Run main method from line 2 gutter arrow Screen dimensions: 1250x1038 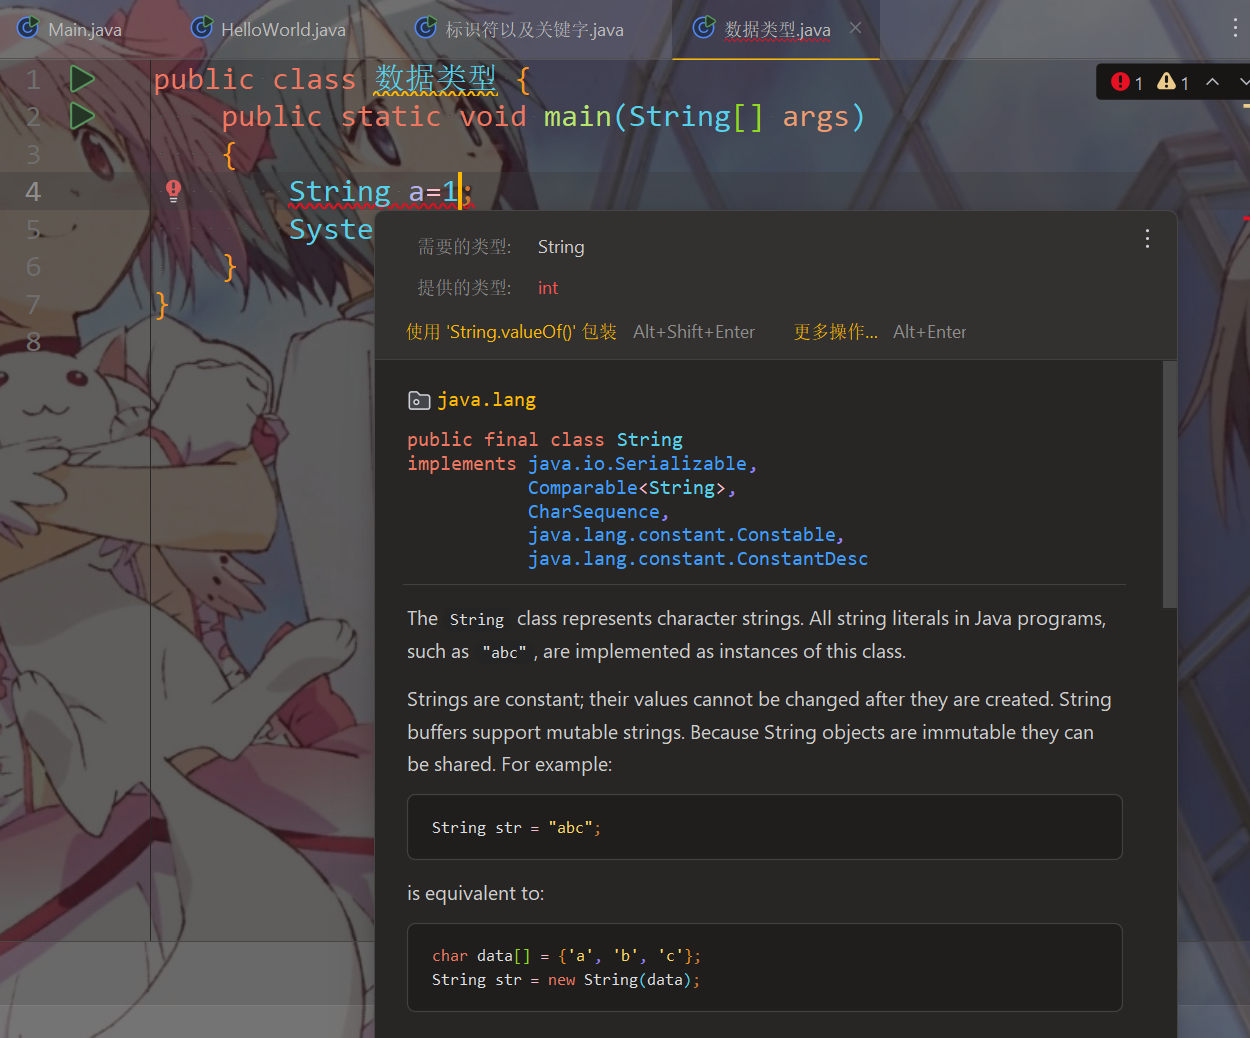(x=82, y=116)
